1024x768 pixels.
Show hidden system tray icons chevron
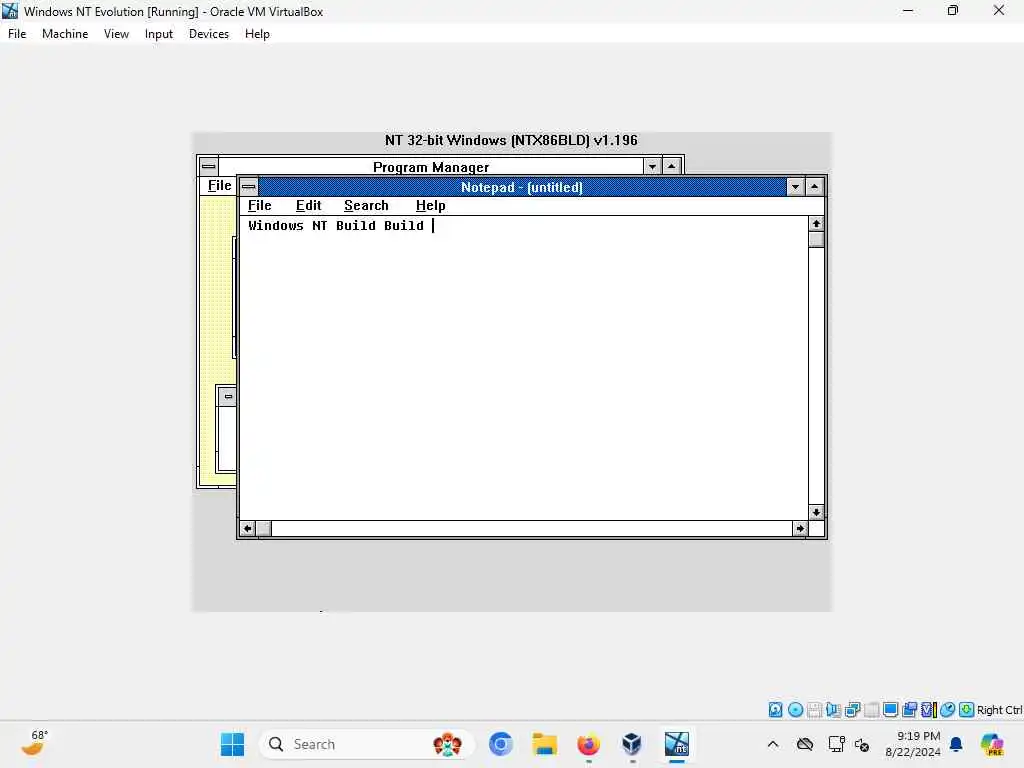tap(773, 744)
